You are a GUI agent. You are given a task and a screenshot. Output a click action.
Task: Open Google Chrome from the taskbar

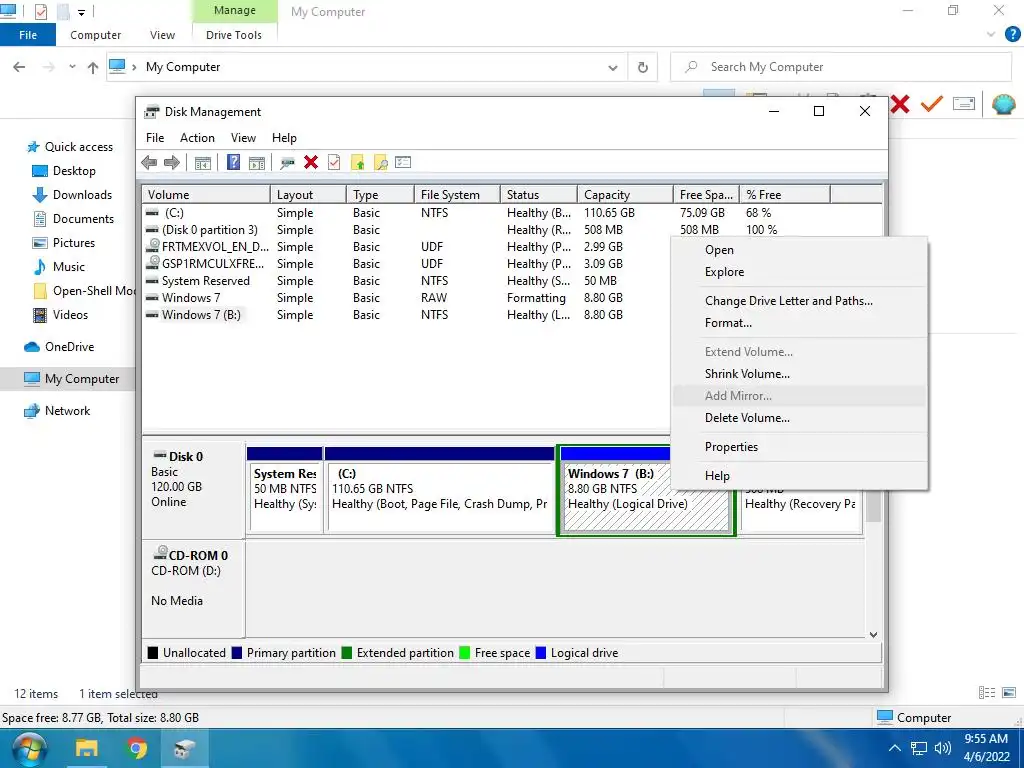(136, 748)
